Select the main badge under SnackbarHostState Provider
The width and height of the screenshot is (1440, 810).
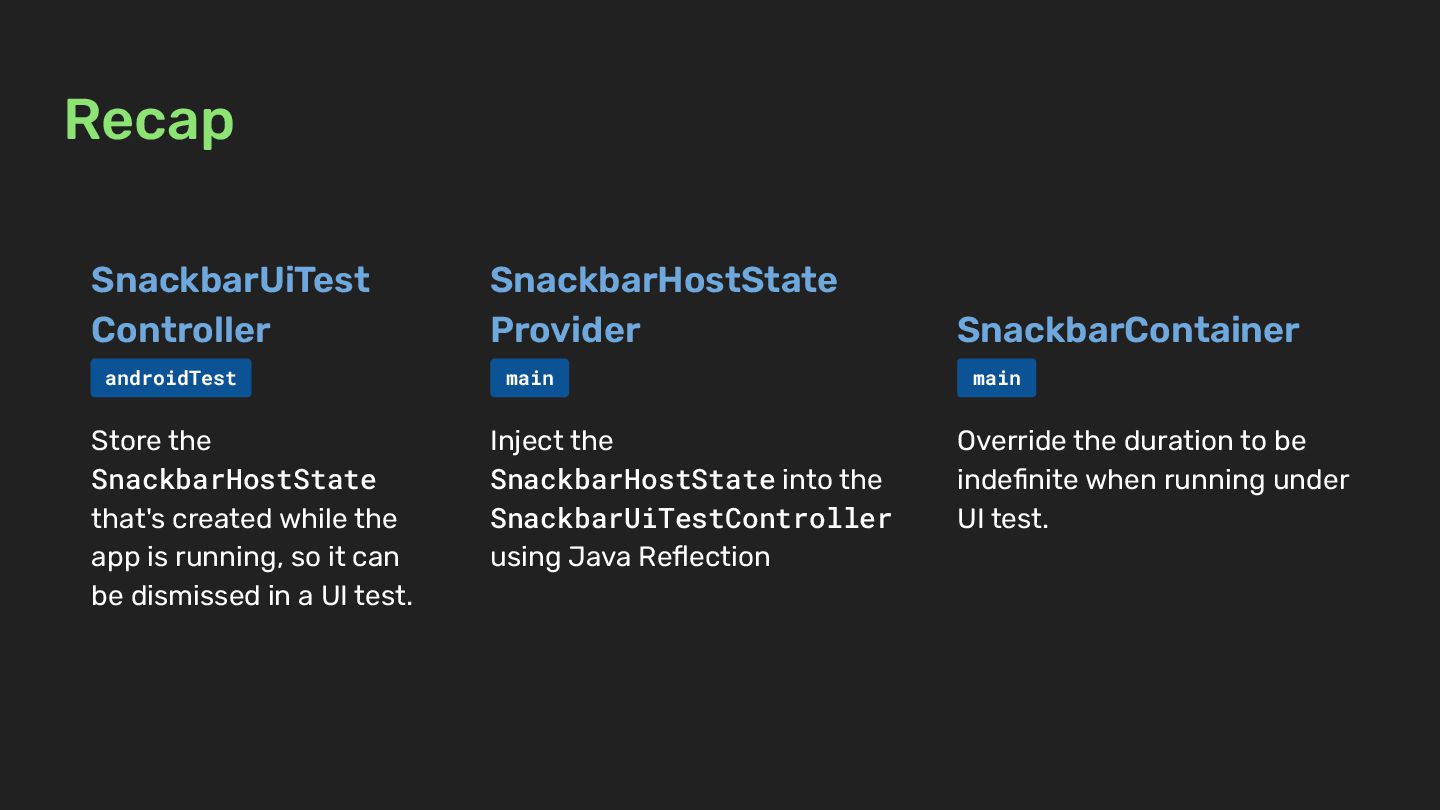(x=529, y=378)
